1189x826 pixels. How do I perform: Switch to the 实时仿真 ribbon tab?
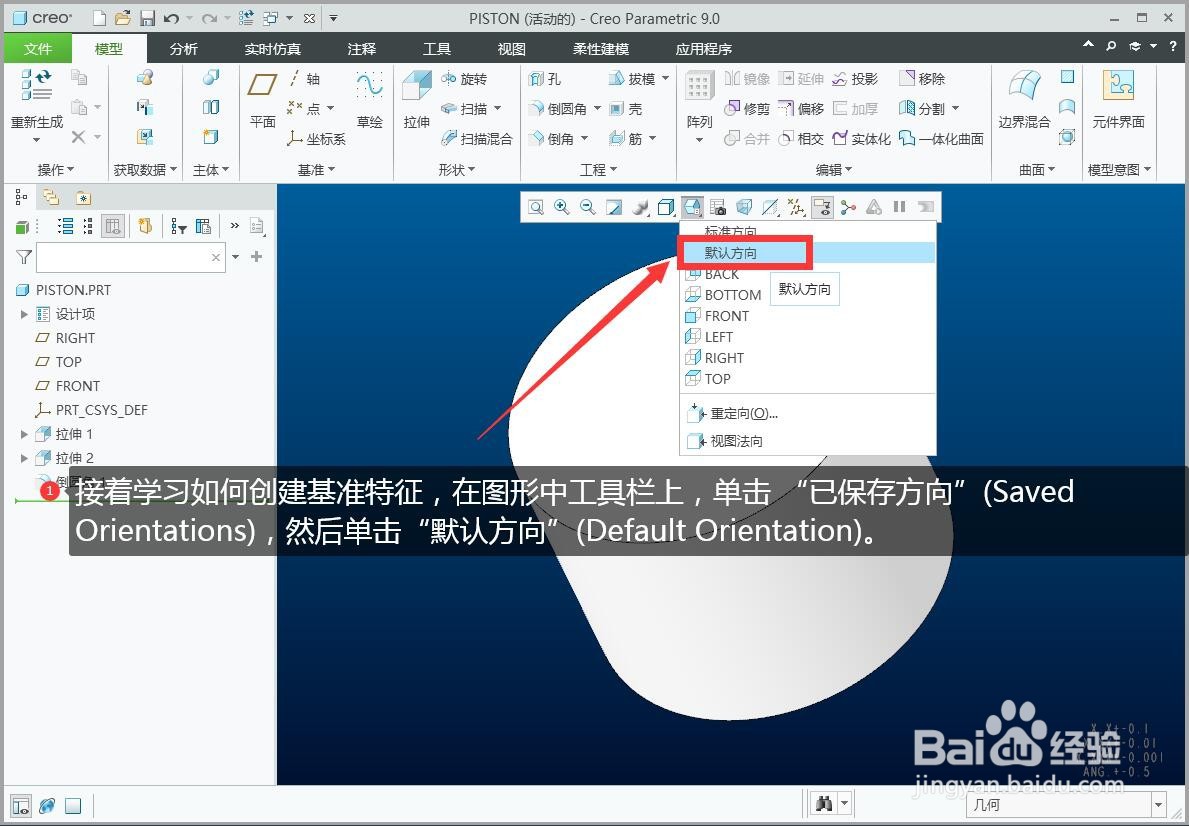point(272,49)
